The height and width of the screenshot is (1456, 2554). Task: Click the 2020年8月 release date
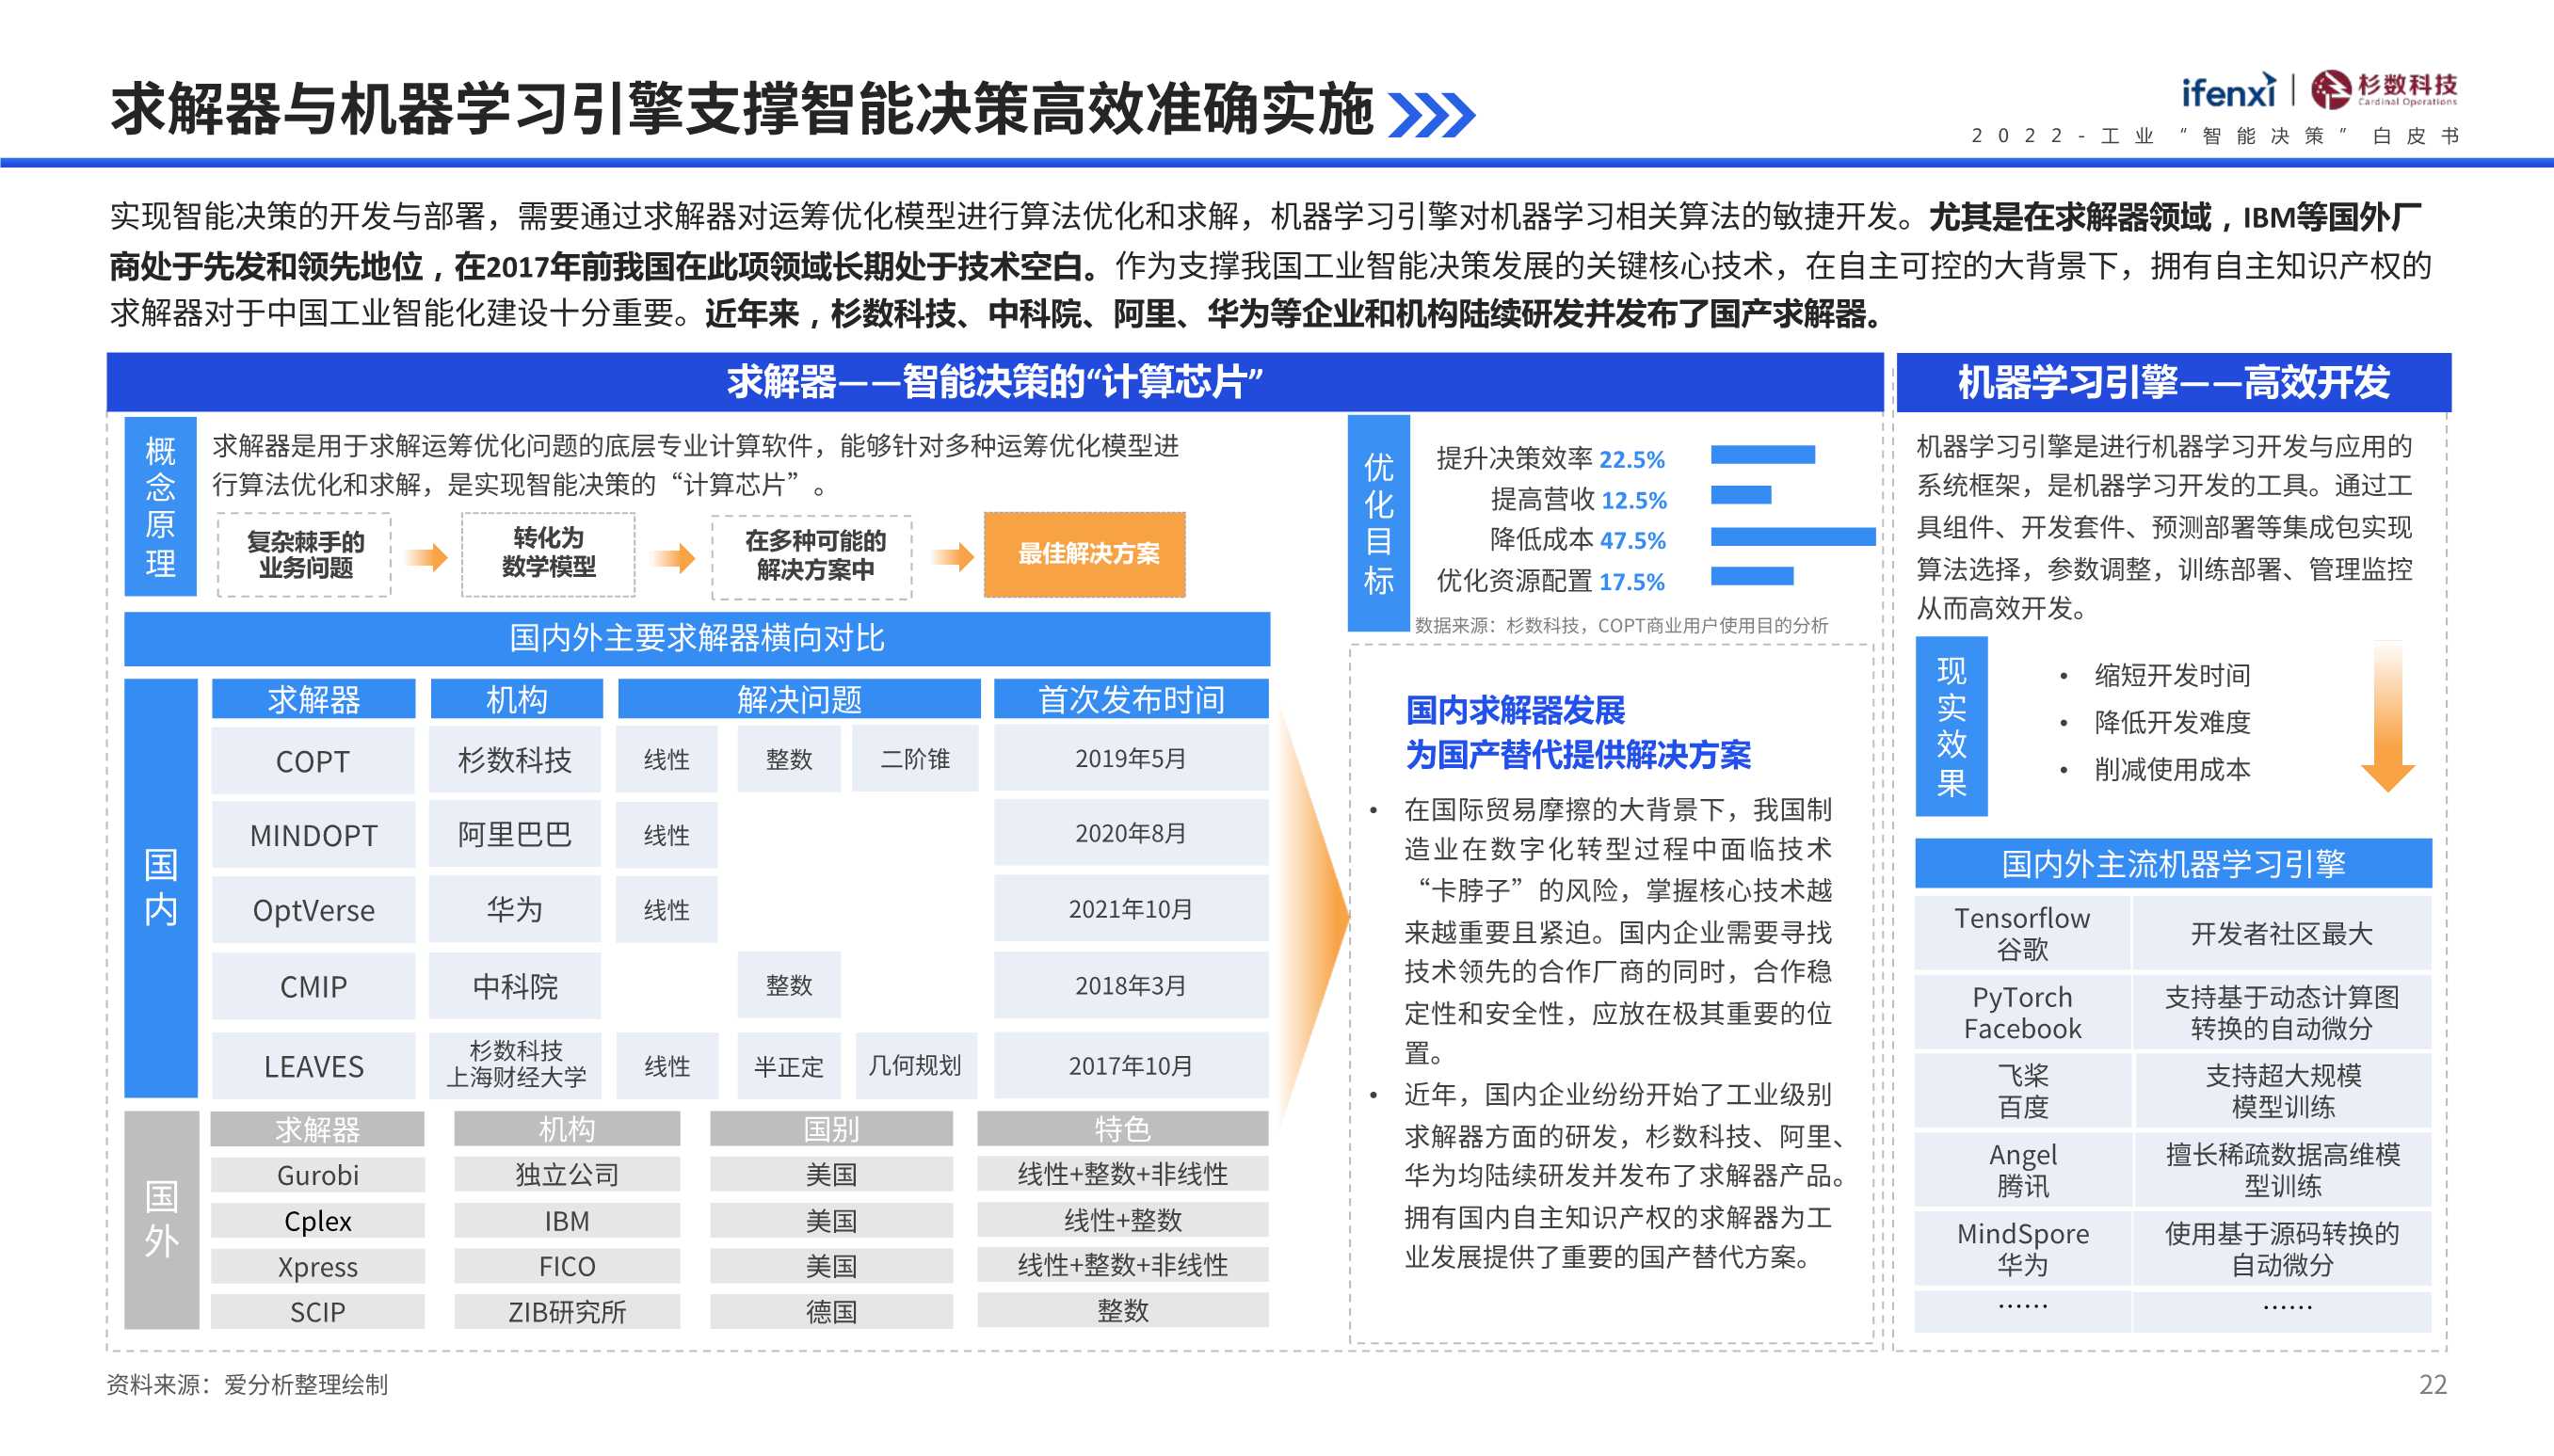point(1131,833)
